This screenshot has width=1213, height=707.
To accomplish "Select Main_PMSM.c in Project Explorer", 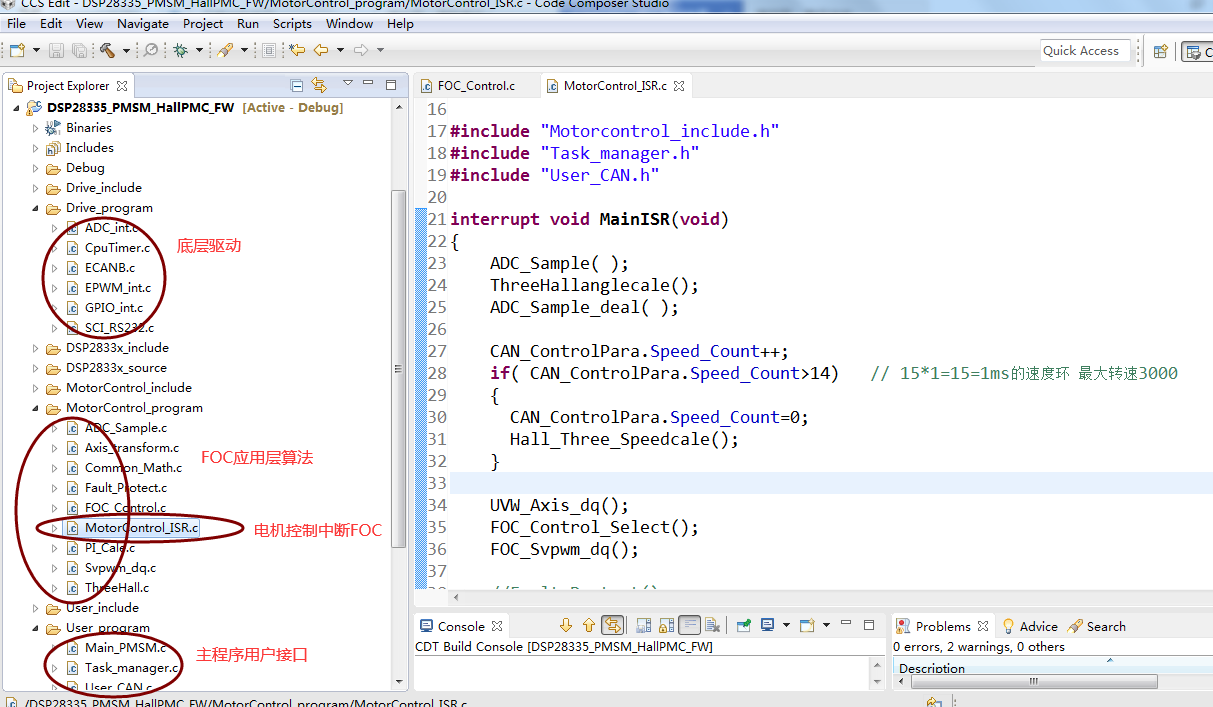I will coord(125,648).
